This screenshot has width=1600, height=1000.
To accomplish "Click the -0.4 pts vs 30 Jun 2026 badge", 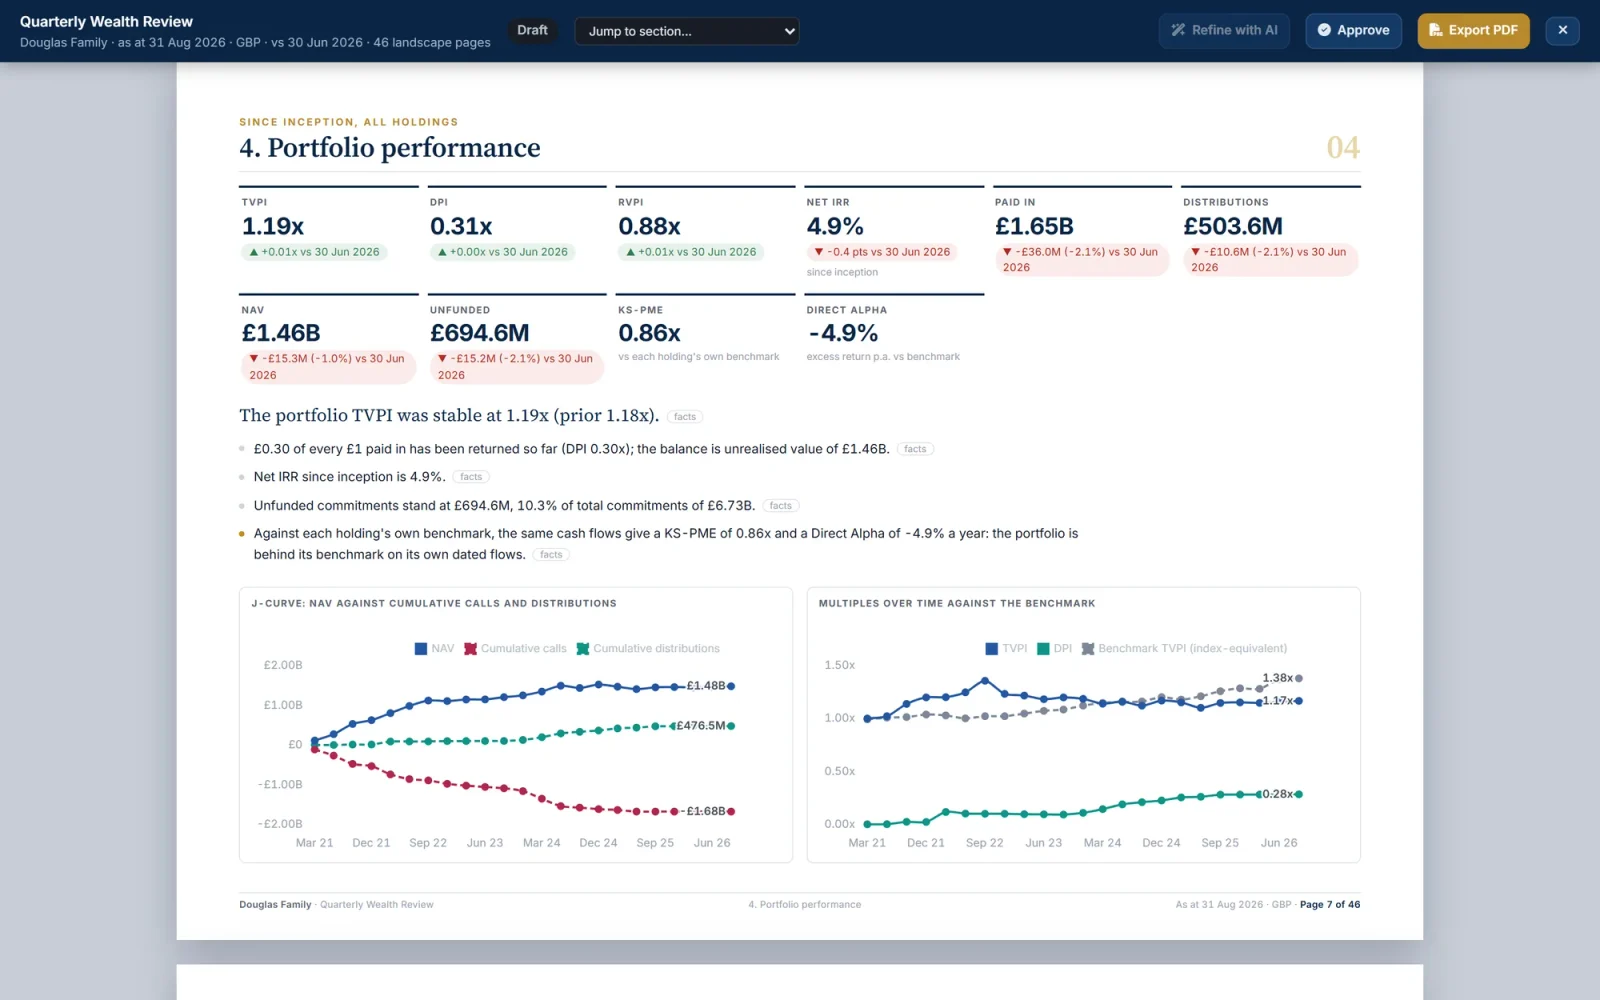I will 882,252.
